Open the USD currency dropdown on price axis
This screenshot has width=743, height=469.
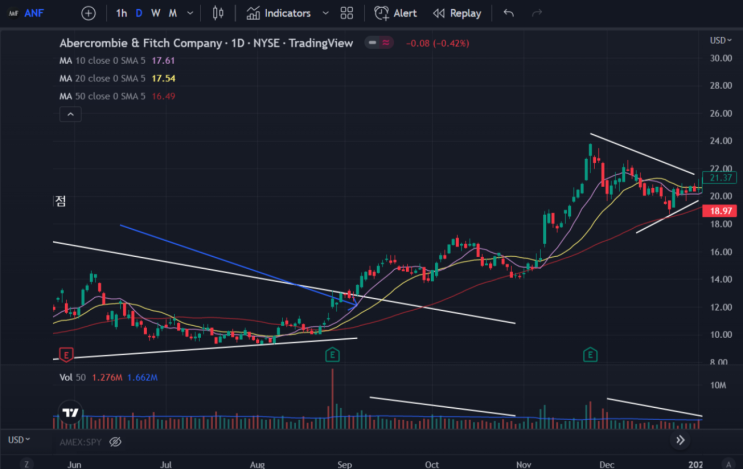pyautogui.click(x=720, y=41)
